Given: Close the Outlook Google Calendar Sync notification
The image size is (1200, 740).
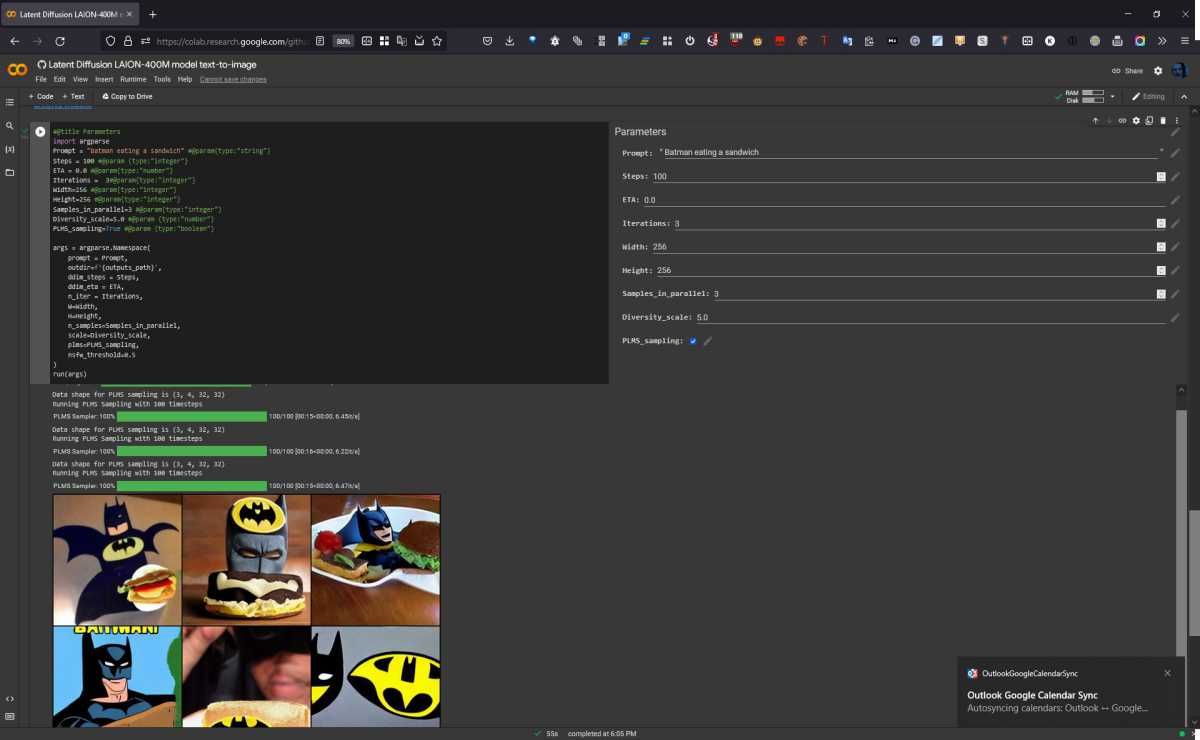Looking at the screenshot, I should coord(1167,673).
